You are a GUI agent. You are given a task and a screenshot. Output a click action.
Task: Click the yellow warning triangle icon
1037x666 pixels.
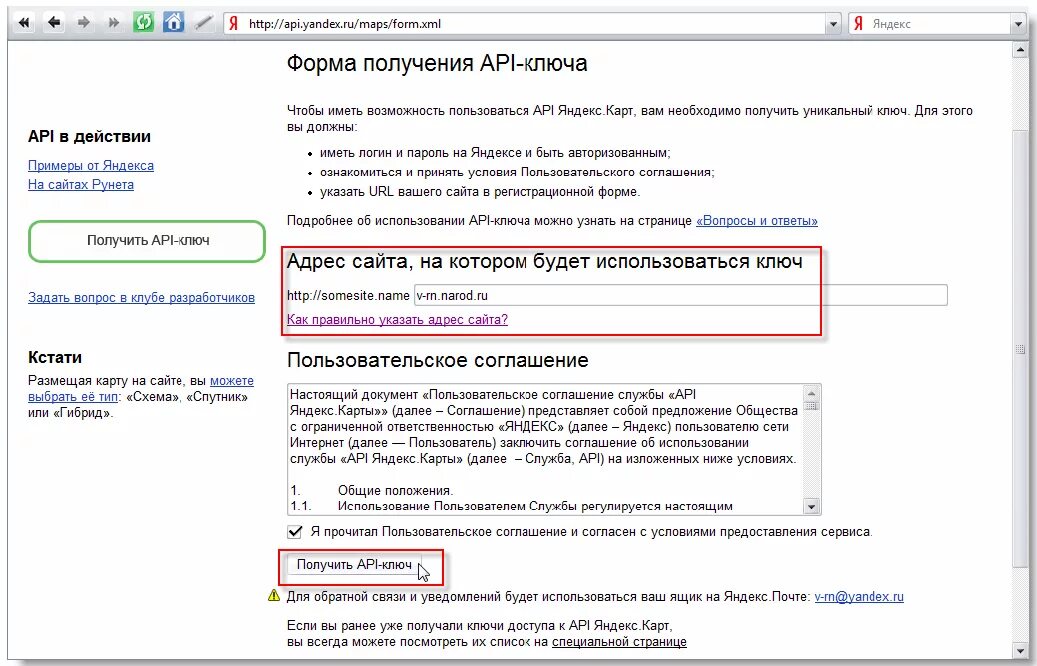[x=274, y=596]
